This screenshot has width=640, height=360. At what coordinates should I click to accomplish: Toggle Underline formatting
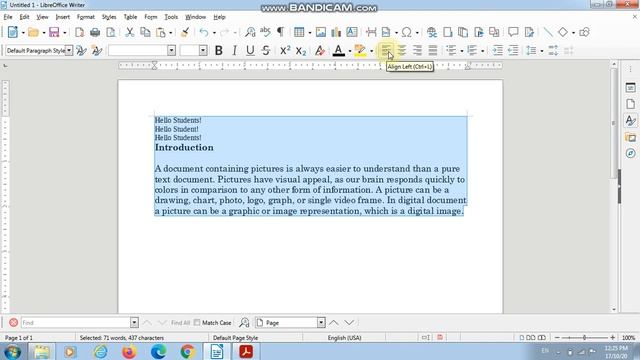(250, 50)
